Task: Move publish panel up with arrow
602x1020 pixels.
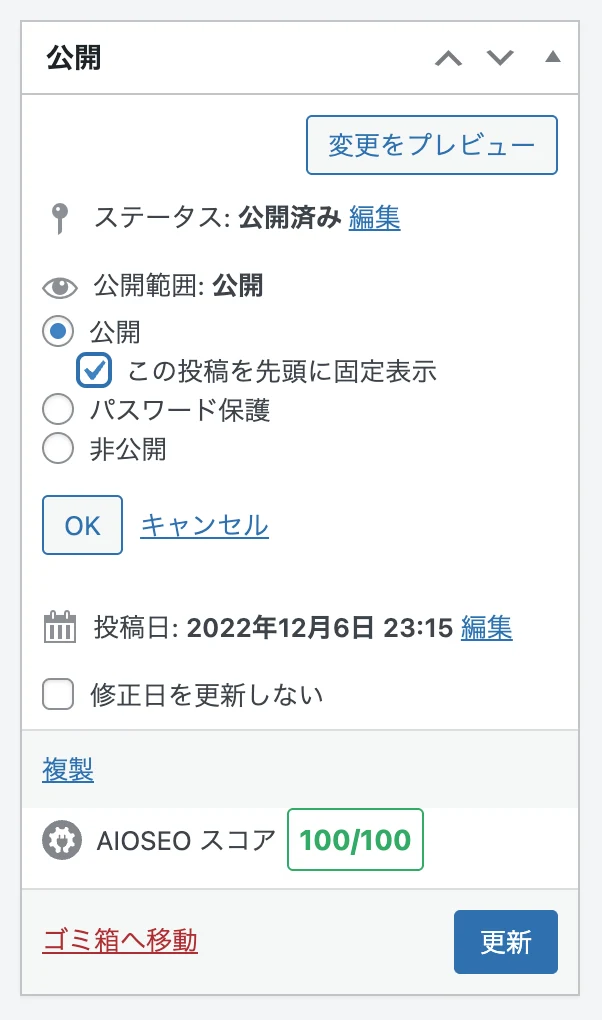Action: [449, 58]
